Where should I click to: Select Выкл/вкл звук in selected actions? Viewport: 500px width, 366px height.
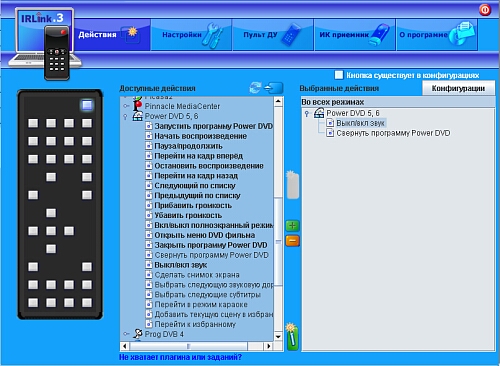360,123
